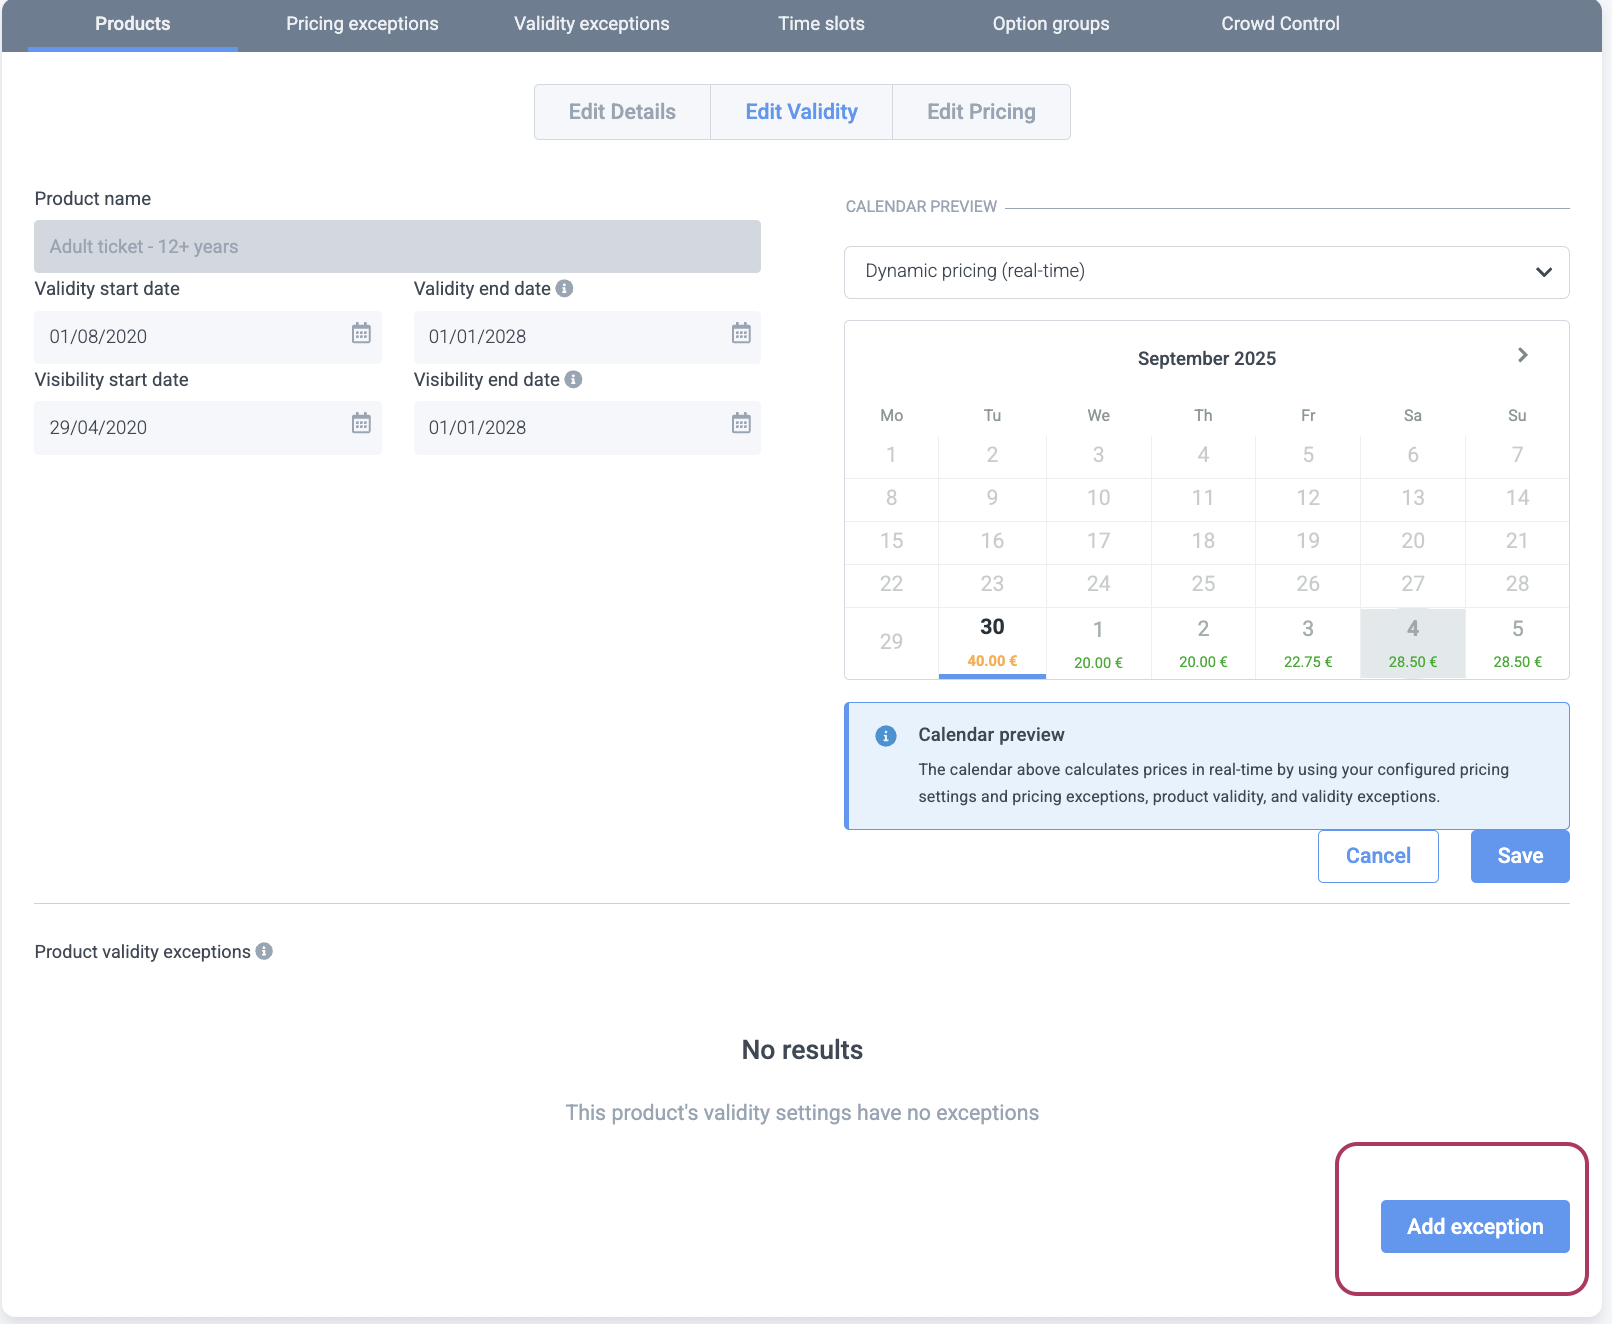Viewport: 1612px width, 1324px height.
Task: Open Validity end date calendar picker icon
Action: (x=741, y=334)
